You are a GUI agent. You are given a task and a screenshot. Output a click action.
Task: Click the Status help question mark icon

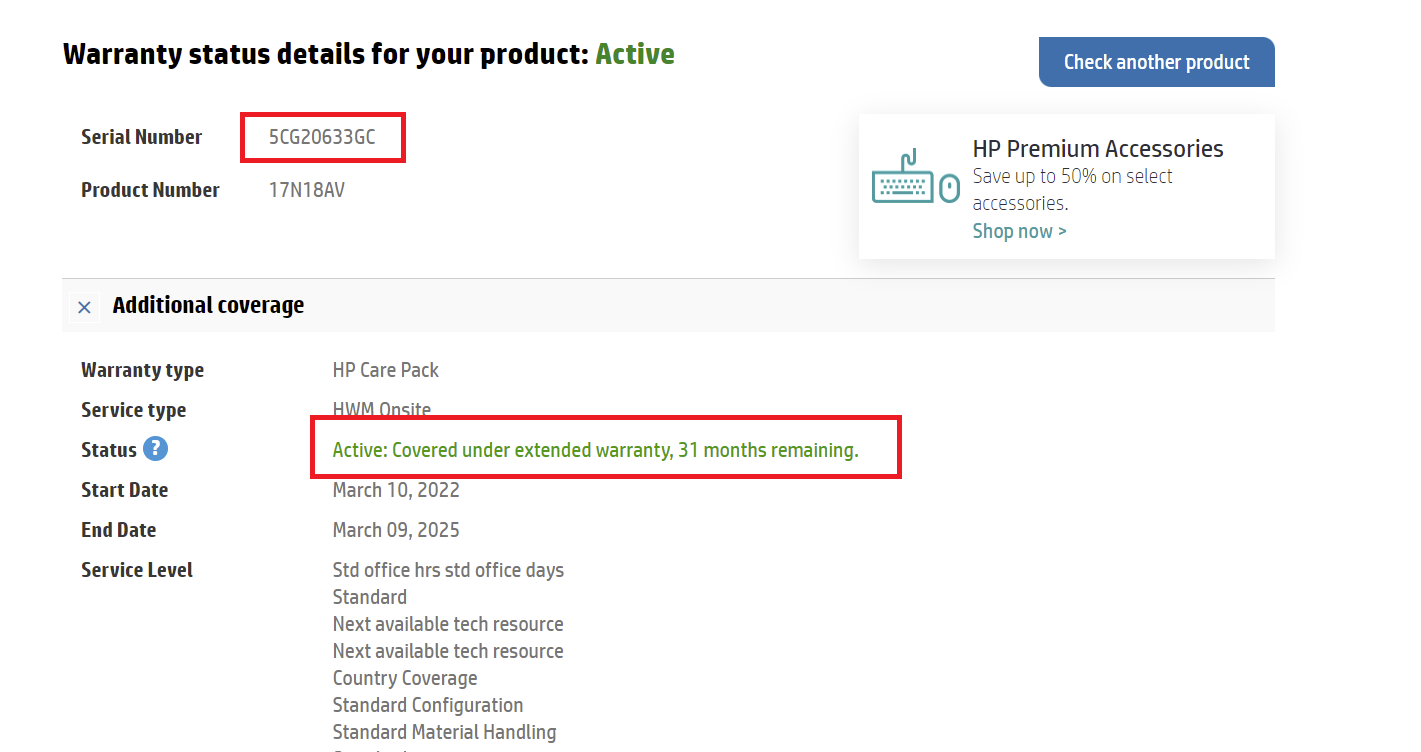[x=155, y=449]
